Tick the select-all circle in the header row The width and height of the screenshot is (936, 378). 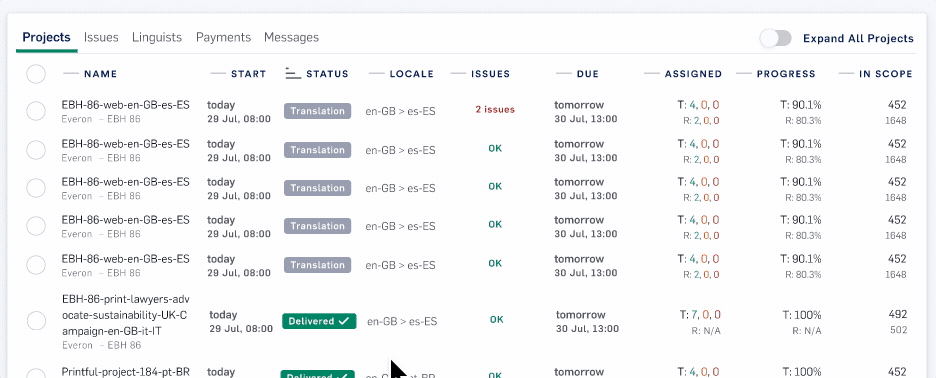(x=36, y=74)
